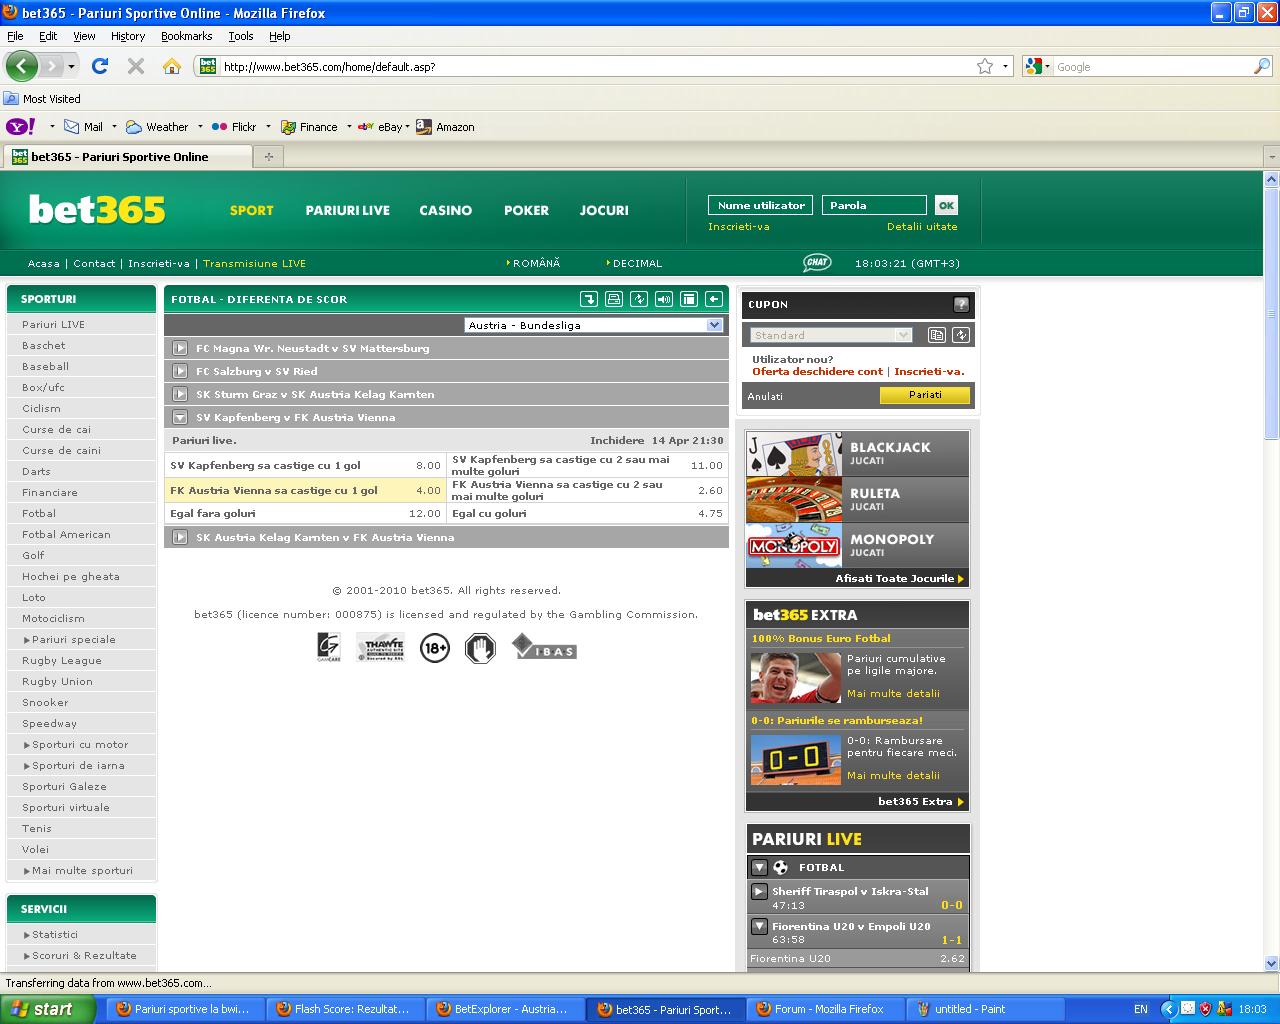Image resolution: width=1280 pixels, height=1024 pixels.
Task: Open the DECIMAL odds format selector
Action: coord(635,263)
